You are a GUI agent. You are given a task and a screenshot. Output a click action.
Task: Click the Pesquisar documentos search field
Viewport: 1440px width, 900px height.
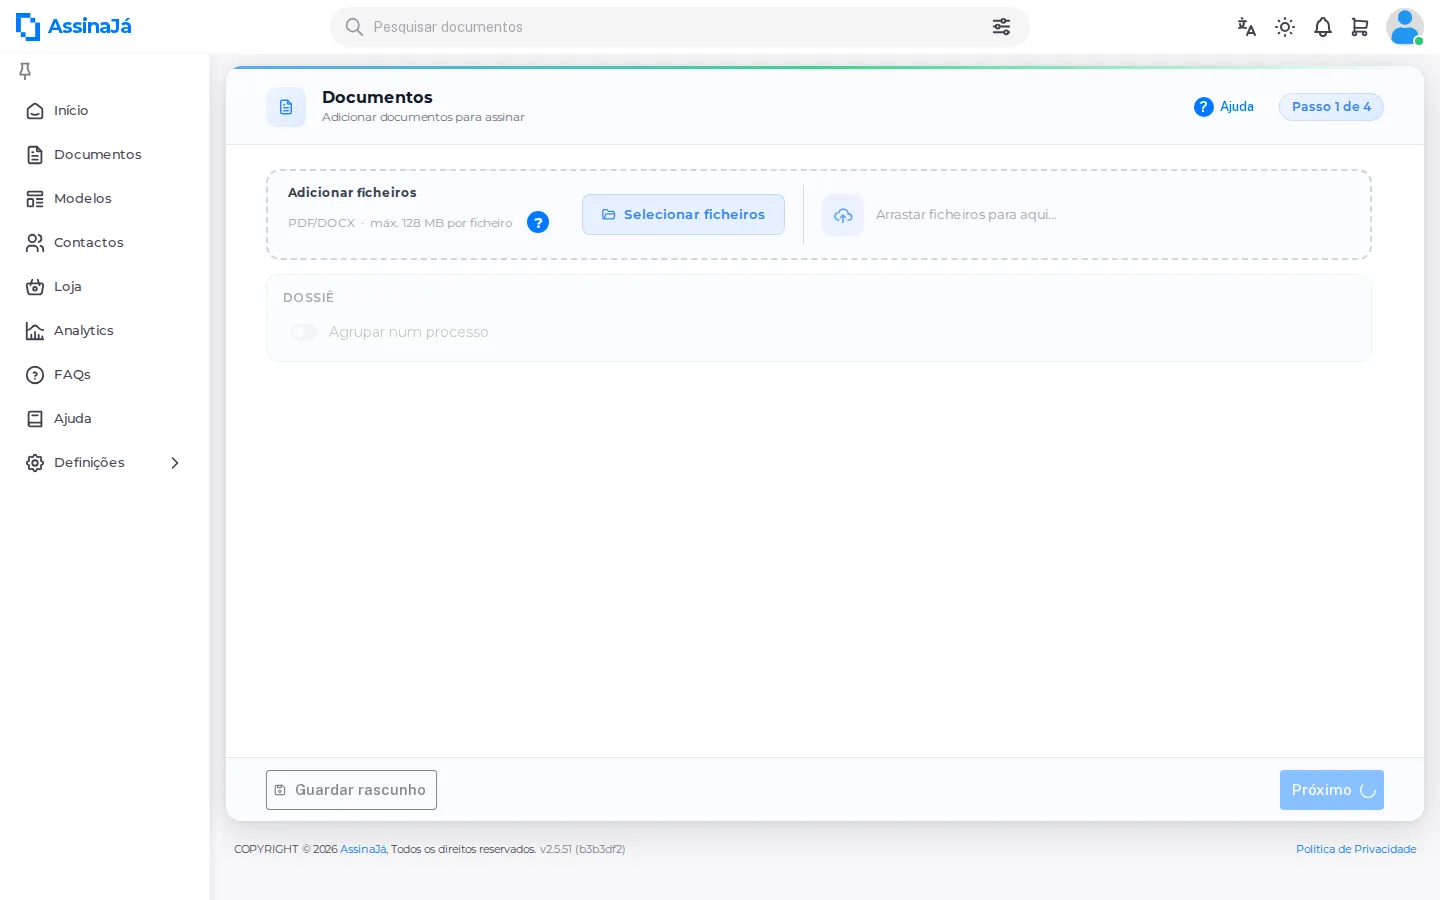click(x=680, y=27)
